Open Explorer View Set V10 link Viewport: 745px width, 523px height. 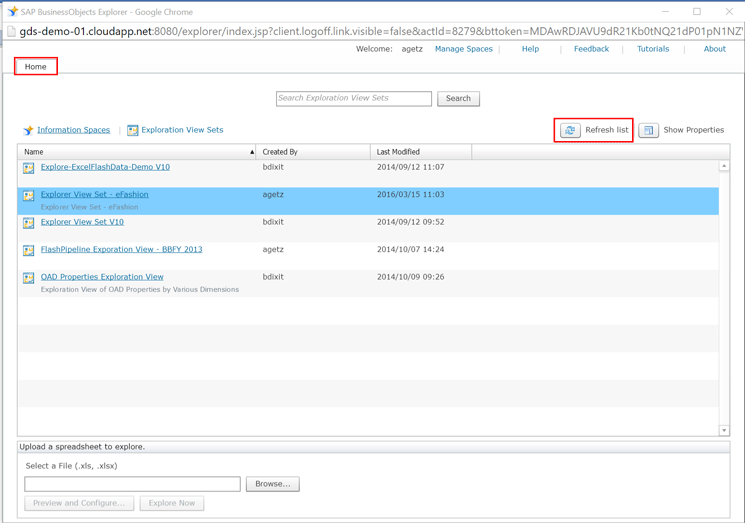82,222
